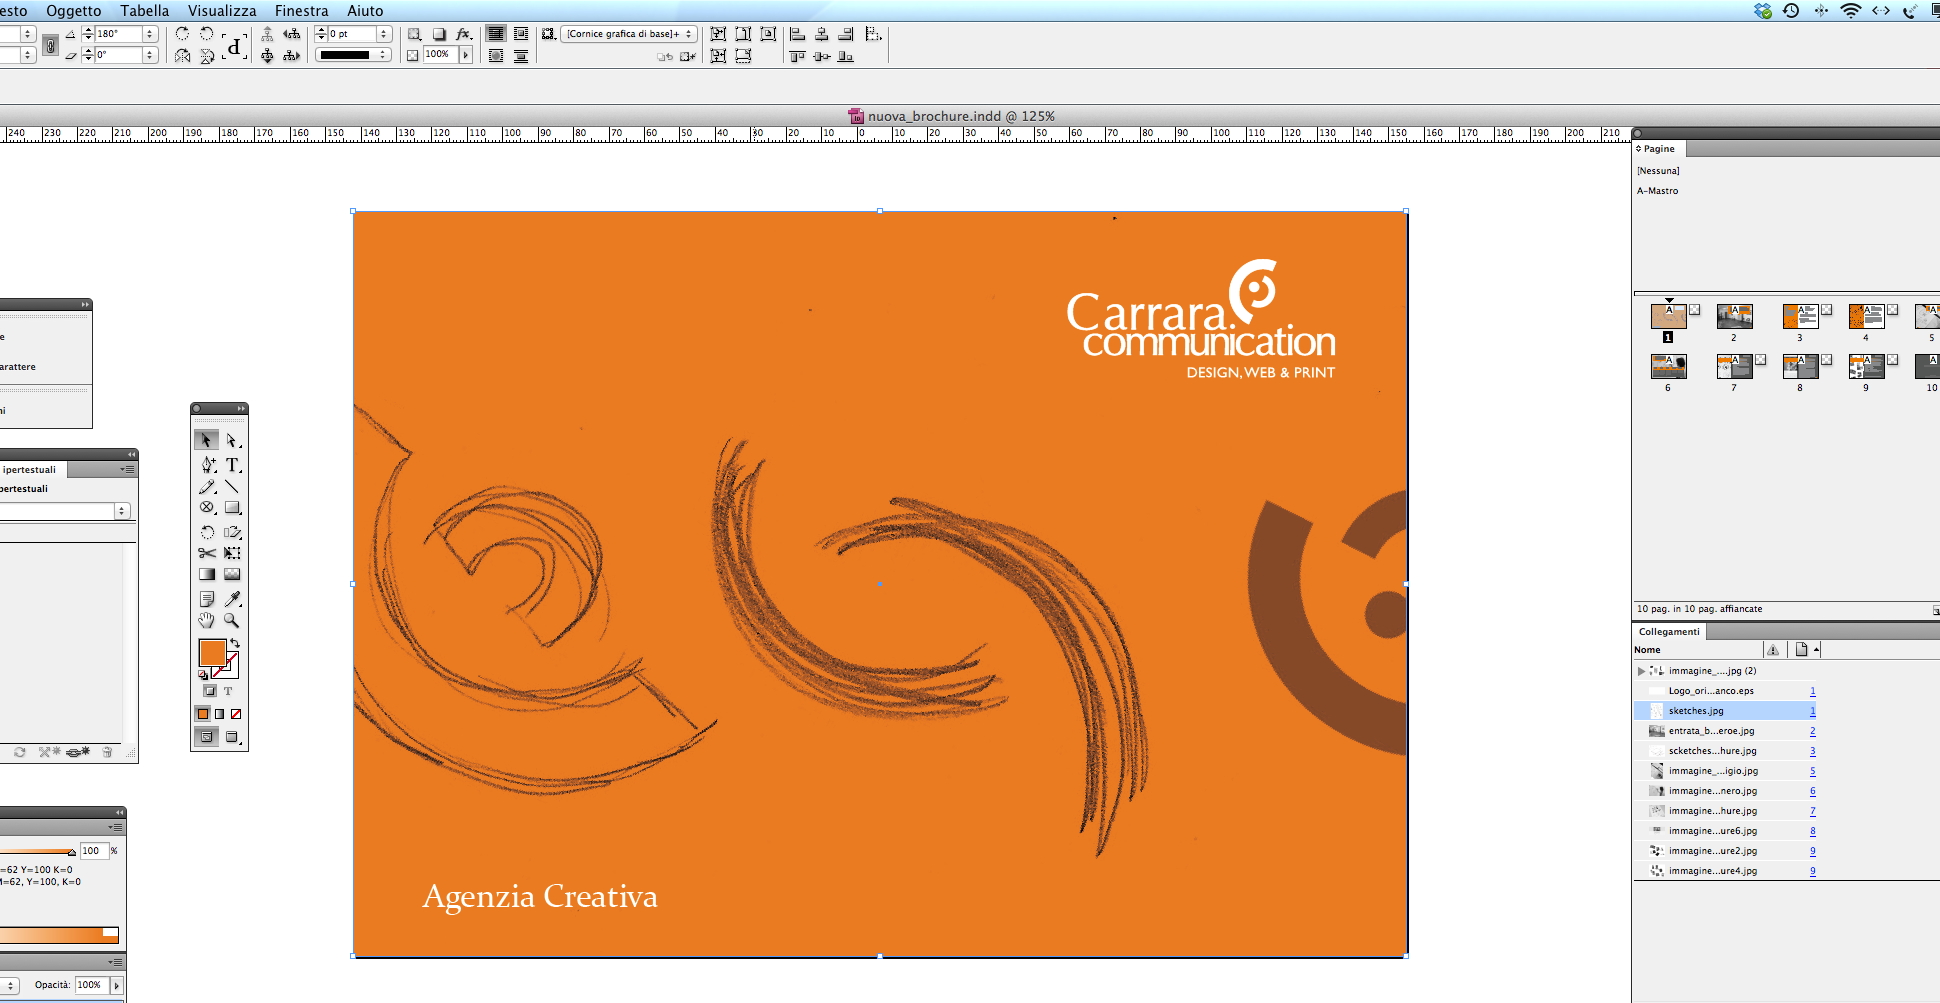Select the Ellipse Frame tool
This screenshot has width=1940, height=1003.
pos(207,508)
